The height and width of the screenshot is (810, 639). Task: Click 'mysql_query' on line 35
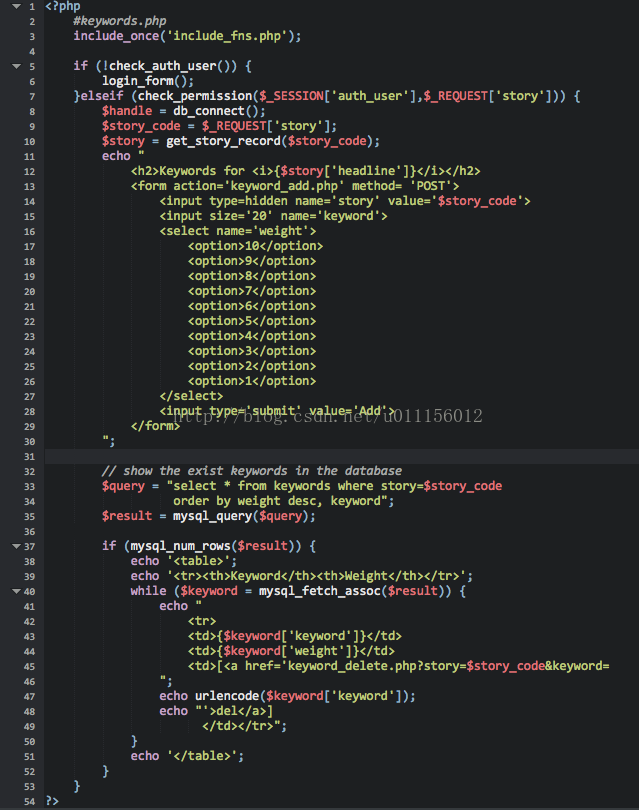pyautogui.click(x=212, y=516)
